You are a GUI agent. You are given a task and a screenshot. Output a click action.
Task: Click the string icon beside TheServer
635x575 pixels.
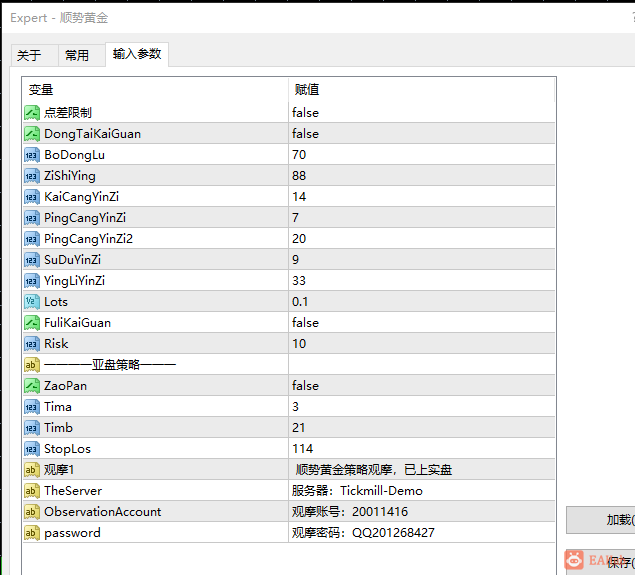point(32,491)
